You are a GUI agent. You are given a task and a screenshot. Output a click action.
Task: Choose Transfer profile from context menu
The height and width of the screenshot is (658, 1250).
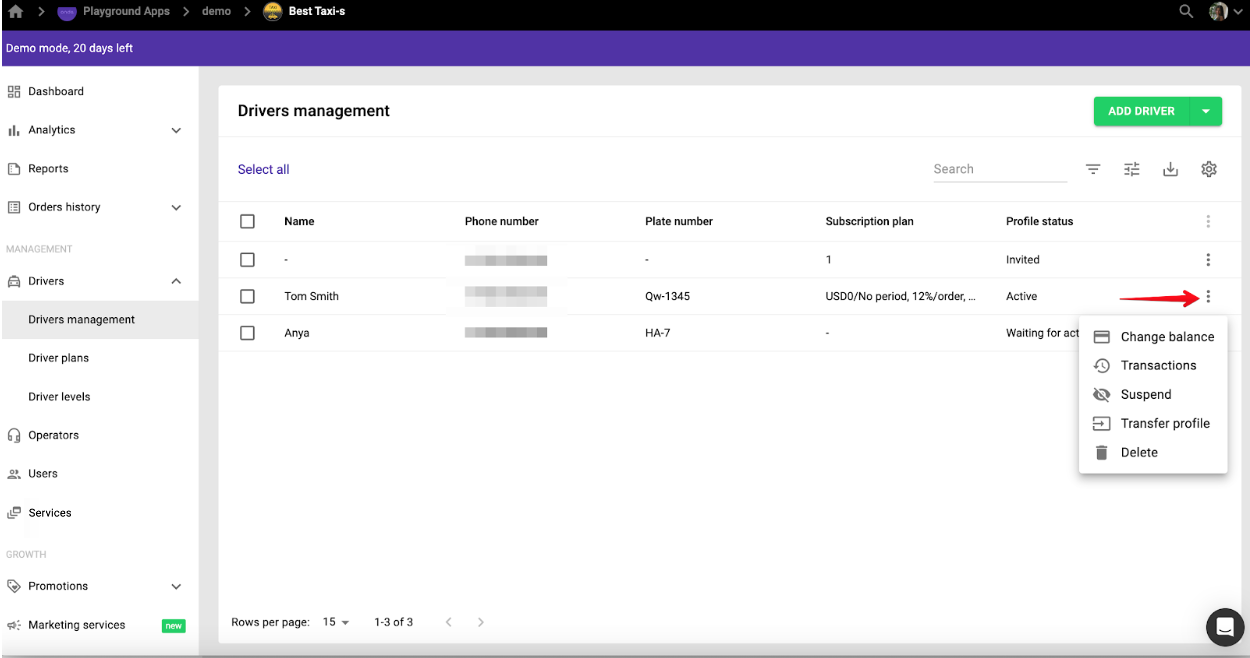coord(1153,423)
